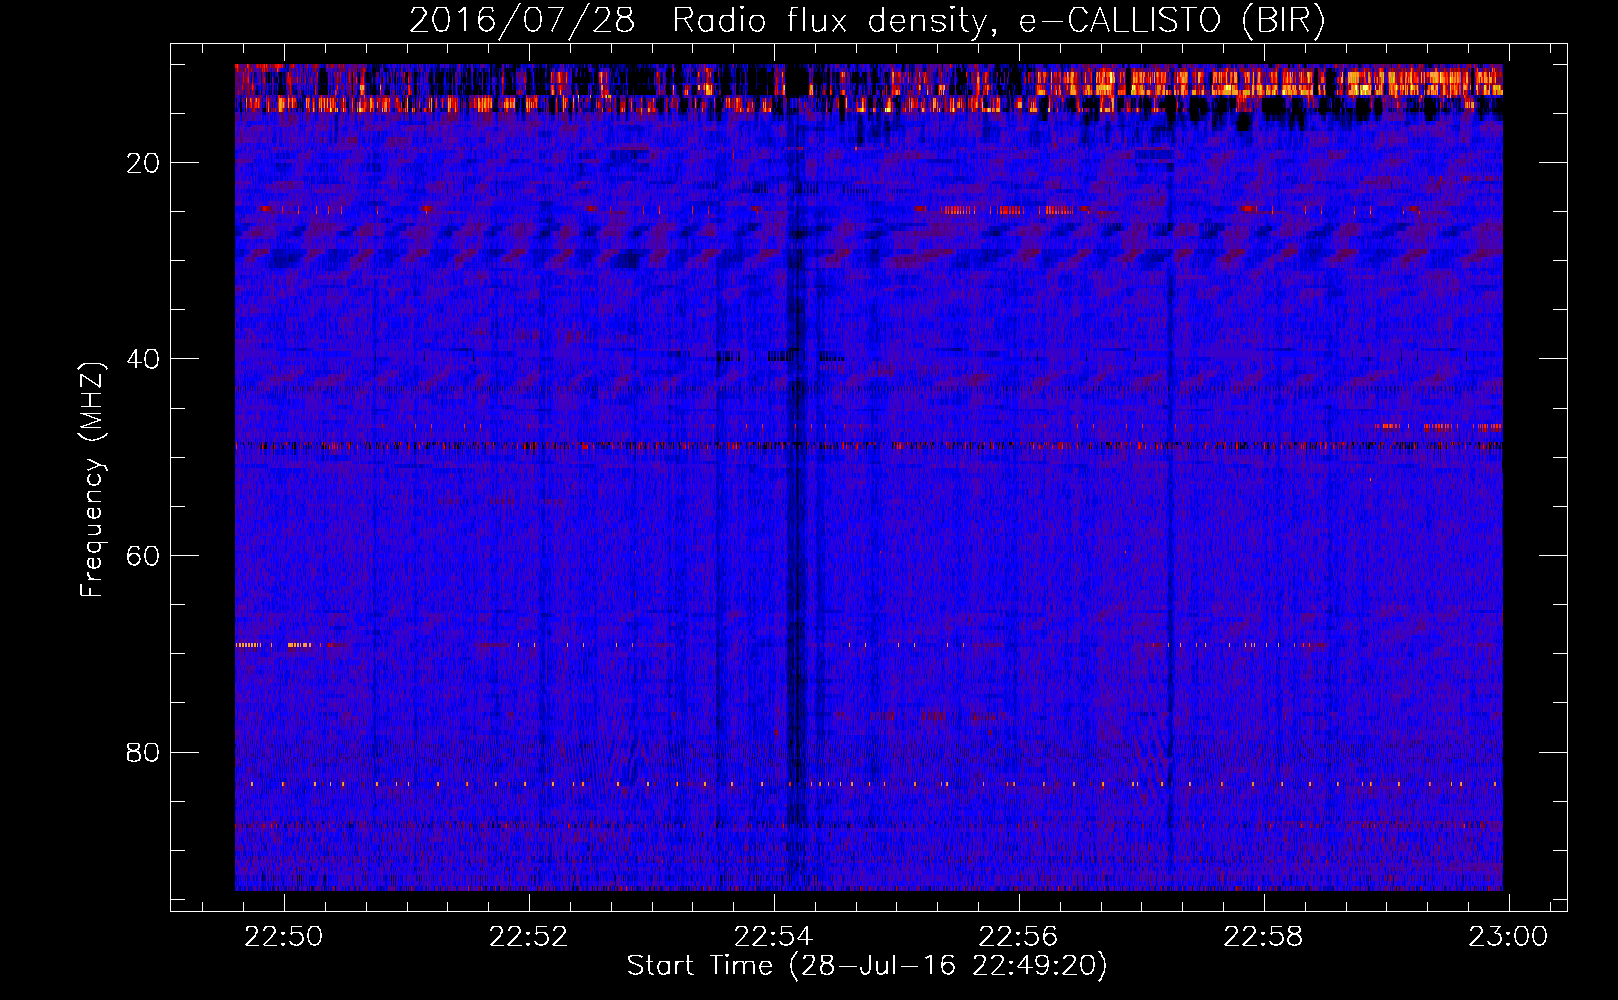Click the 'Frequency (MHZ)' y-axis label
The image size is (1618, 1000).
click(x=92, y=480)
